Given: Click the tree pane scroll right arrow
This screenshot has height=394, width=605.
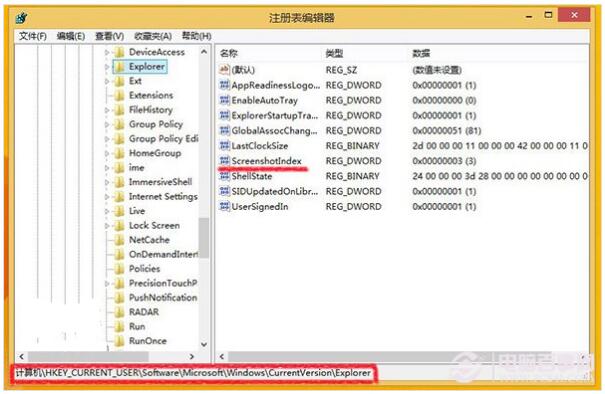Looking at the screenshot, I should tap(192, 357).
